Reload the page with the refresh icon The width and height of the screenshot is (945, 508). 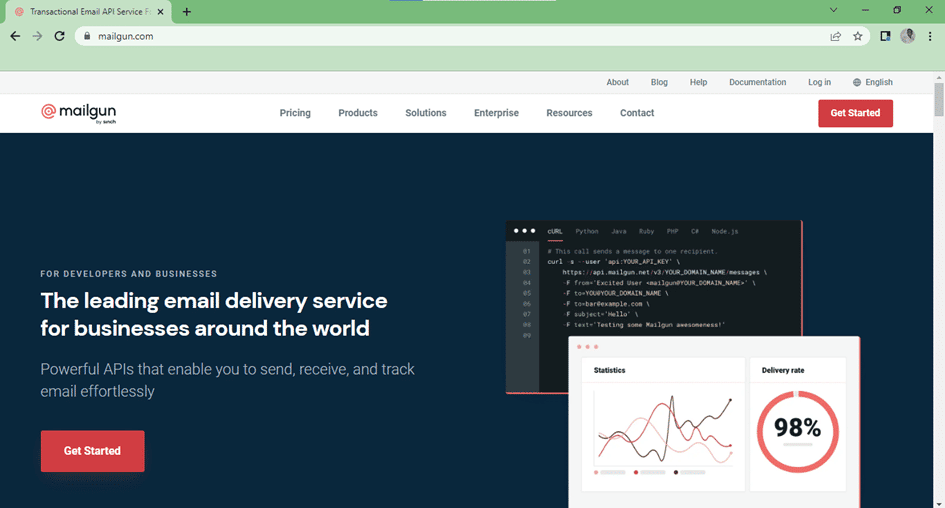(59, 36)
